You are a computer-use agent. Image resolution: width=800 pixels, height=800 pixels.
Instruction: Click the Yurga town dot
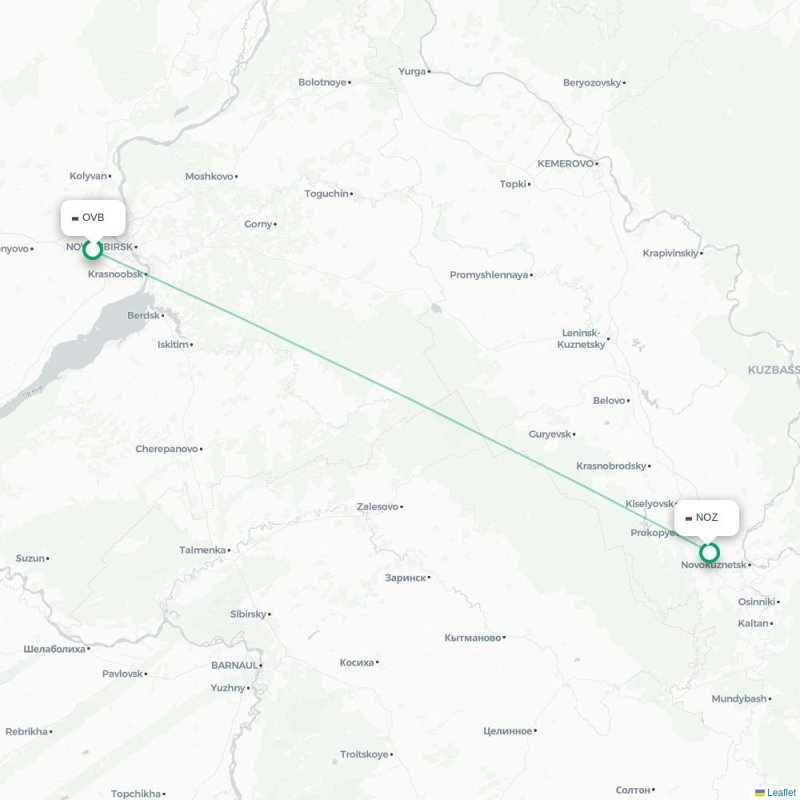pos(429,71)
